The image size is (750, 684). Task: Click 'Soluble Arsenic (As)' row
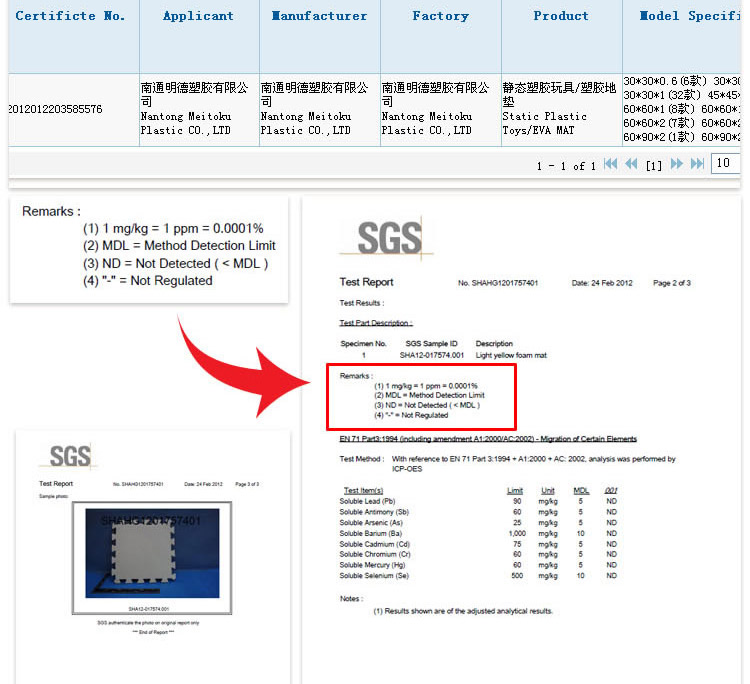coord(478,523)
